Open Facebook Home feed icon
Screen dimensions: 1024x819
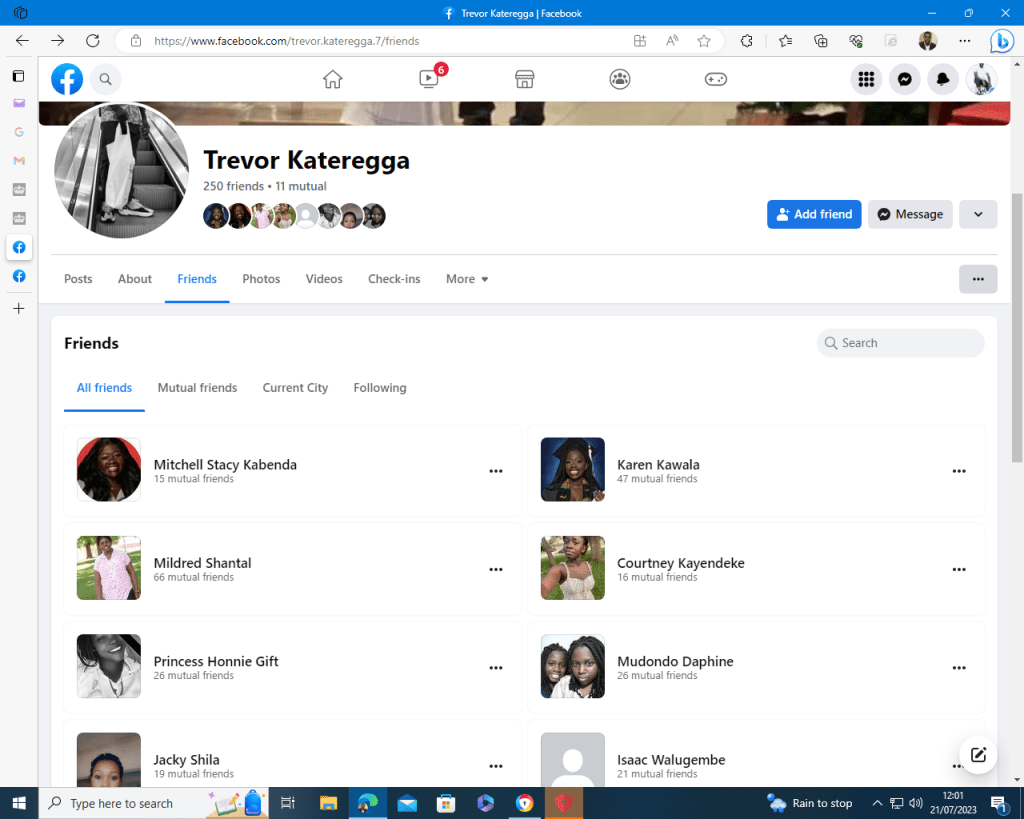click(x=333, y=80)
